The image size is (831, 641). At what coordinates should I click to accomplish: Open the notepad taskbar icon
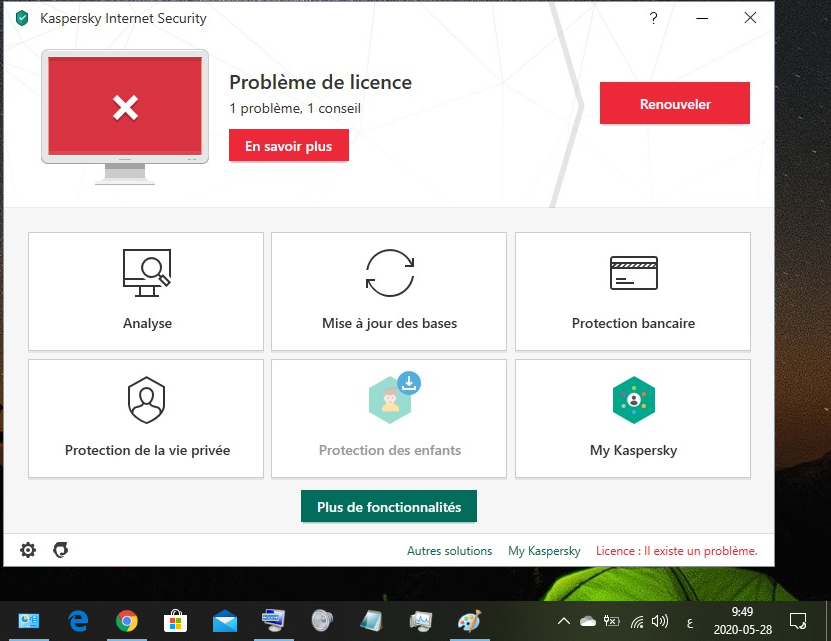click(x=371, y=621)
